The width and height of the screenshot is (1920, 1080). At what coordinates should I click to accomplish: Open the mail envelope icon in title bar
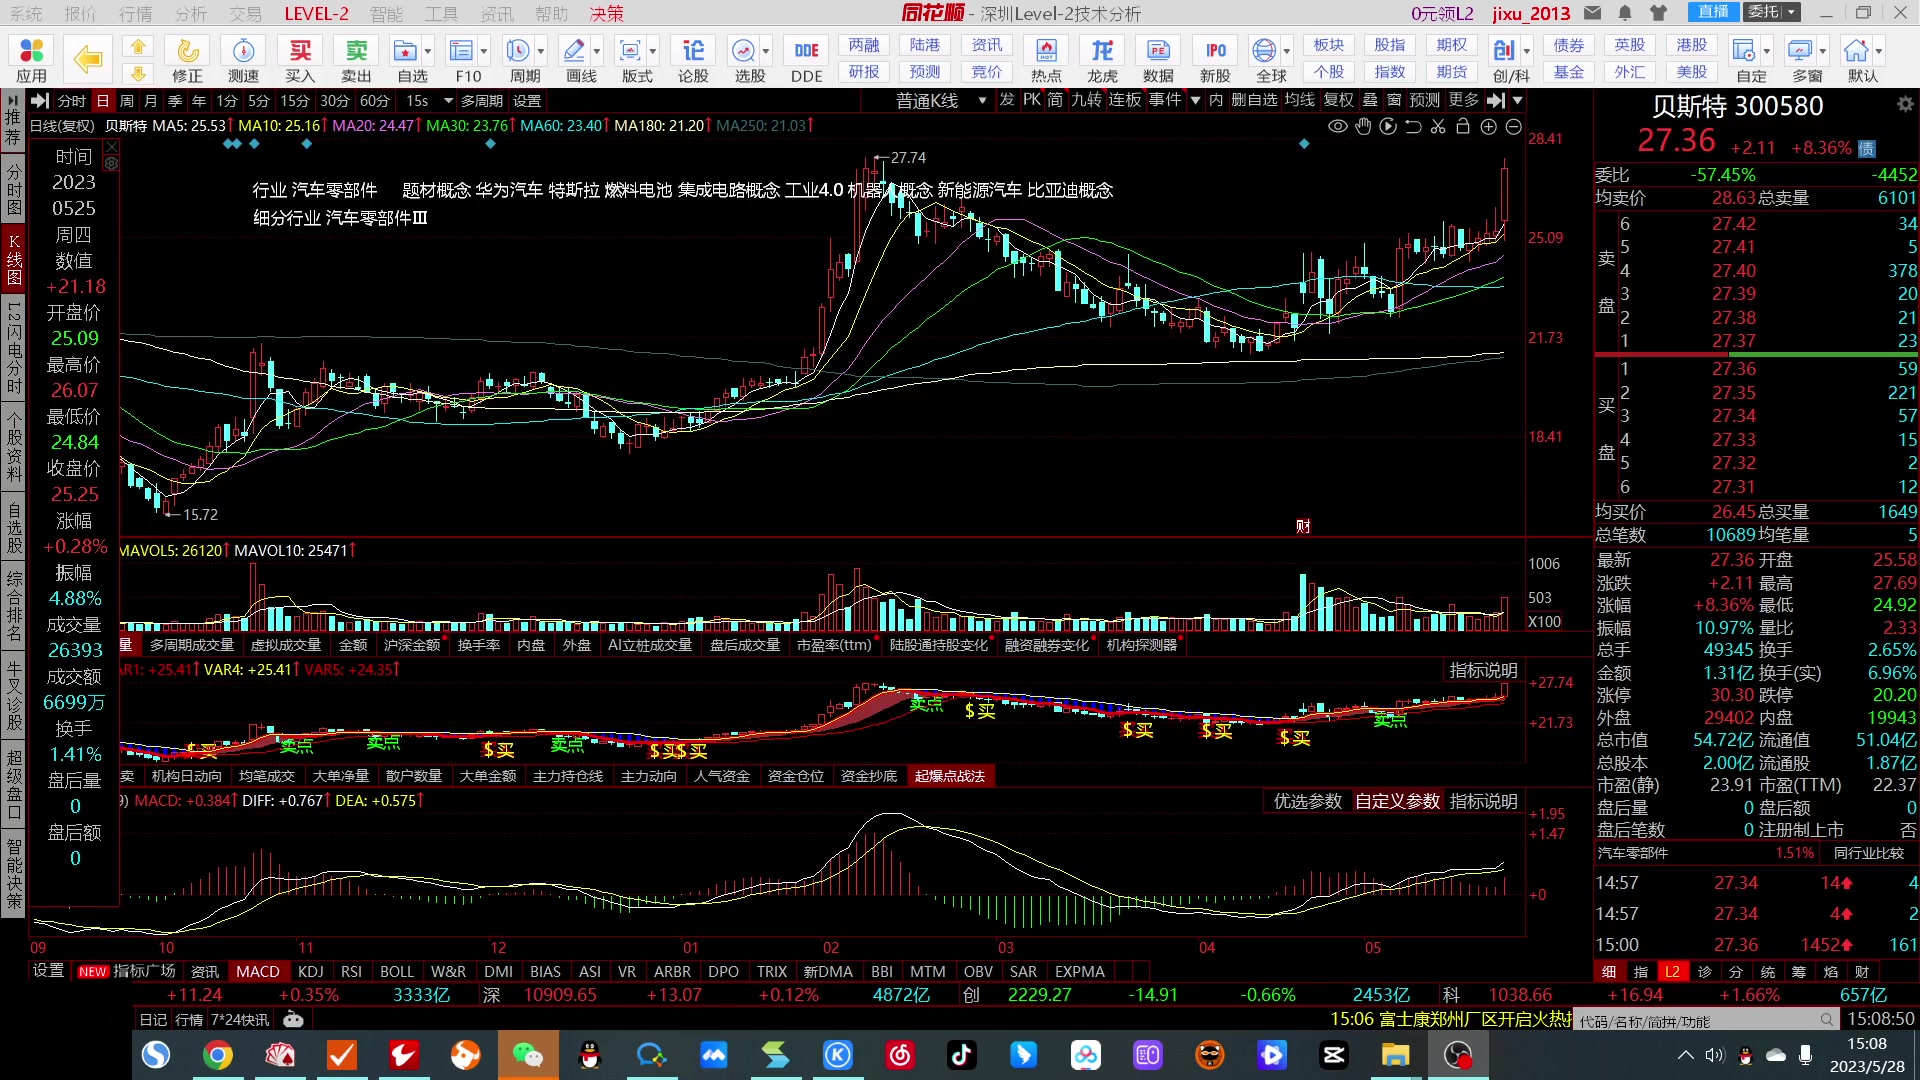pos(1593,13)
